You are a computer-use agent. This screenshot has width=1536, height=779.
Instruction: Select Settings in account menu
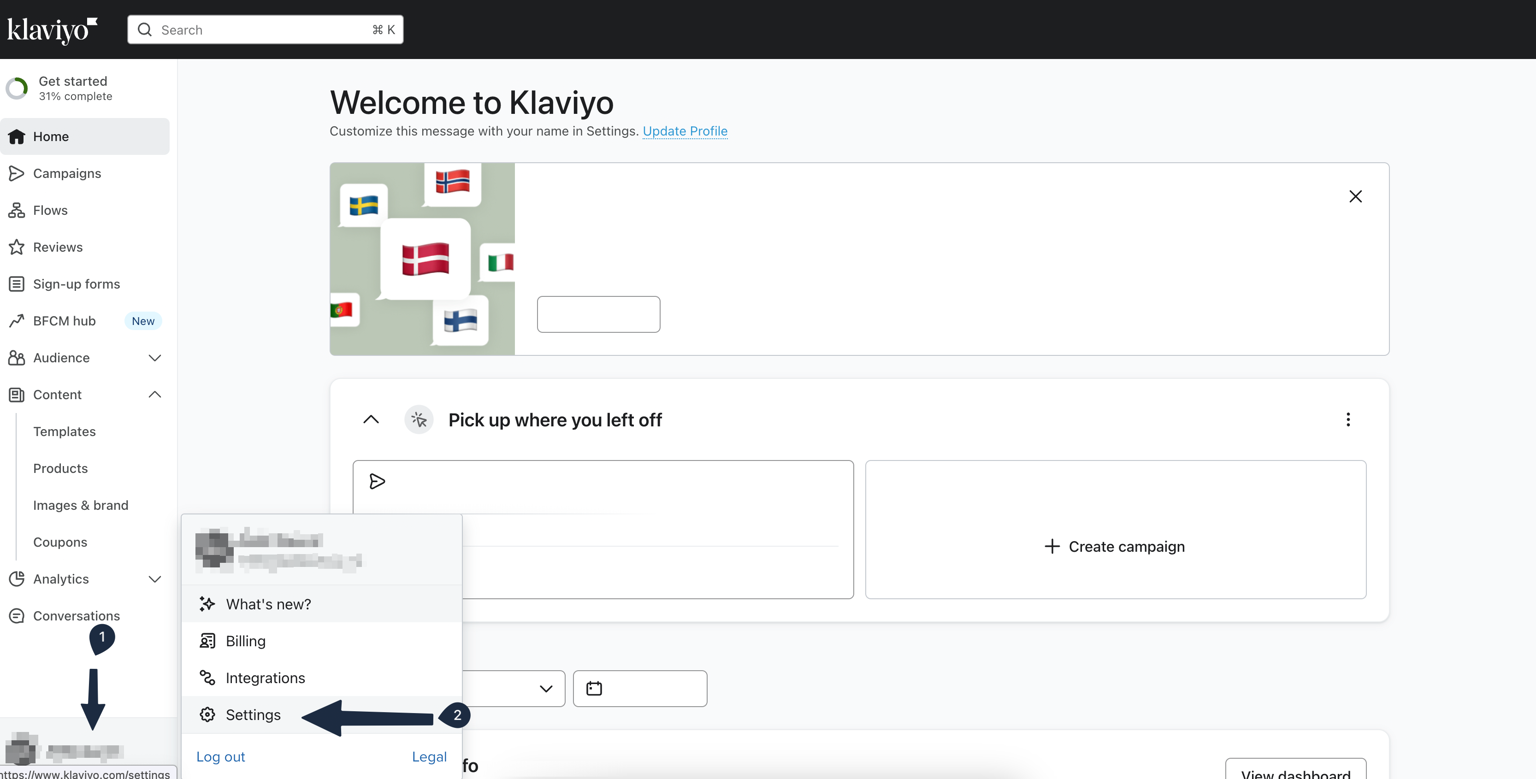(322, 715)
